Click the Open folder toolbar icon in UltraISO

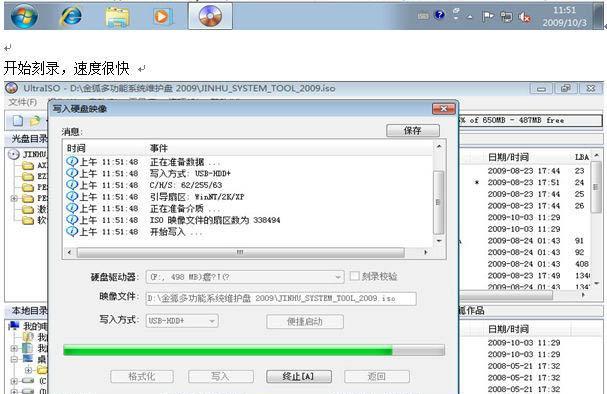click(35, 121)
